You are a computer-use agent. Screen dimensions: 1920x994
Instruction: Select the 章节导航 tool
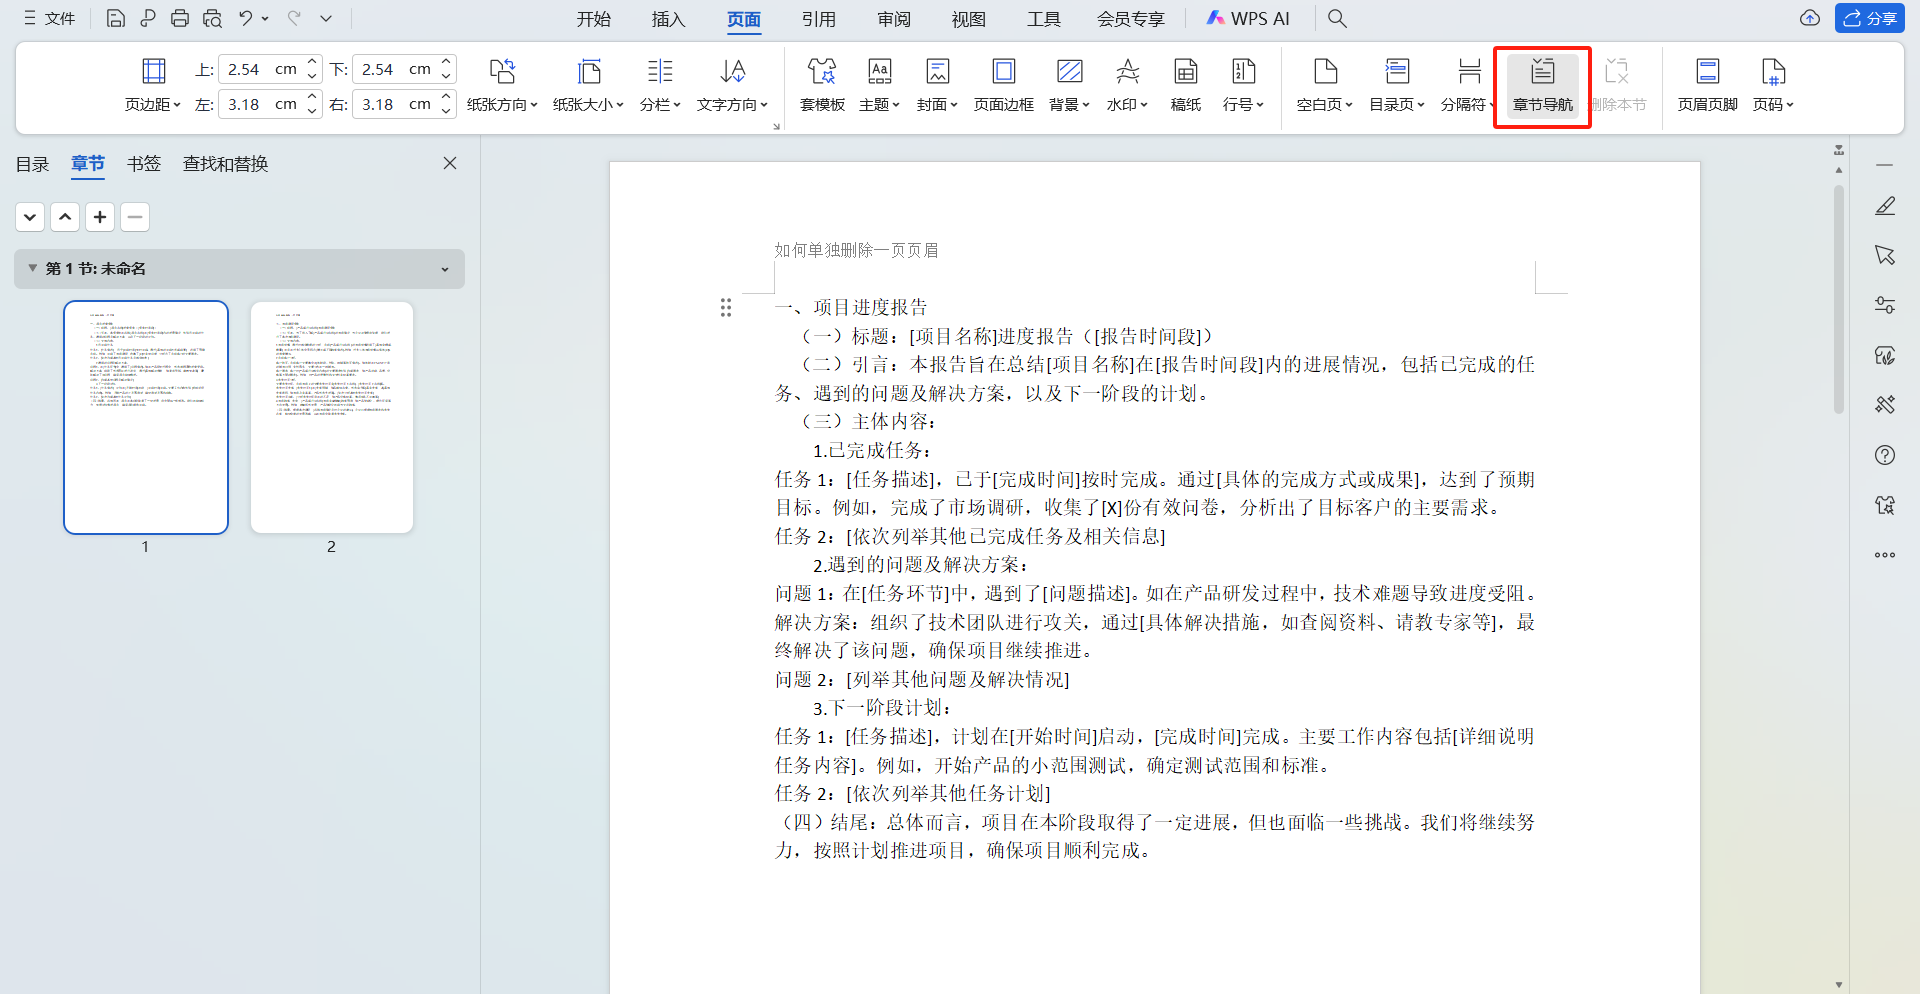(1541, 85)
